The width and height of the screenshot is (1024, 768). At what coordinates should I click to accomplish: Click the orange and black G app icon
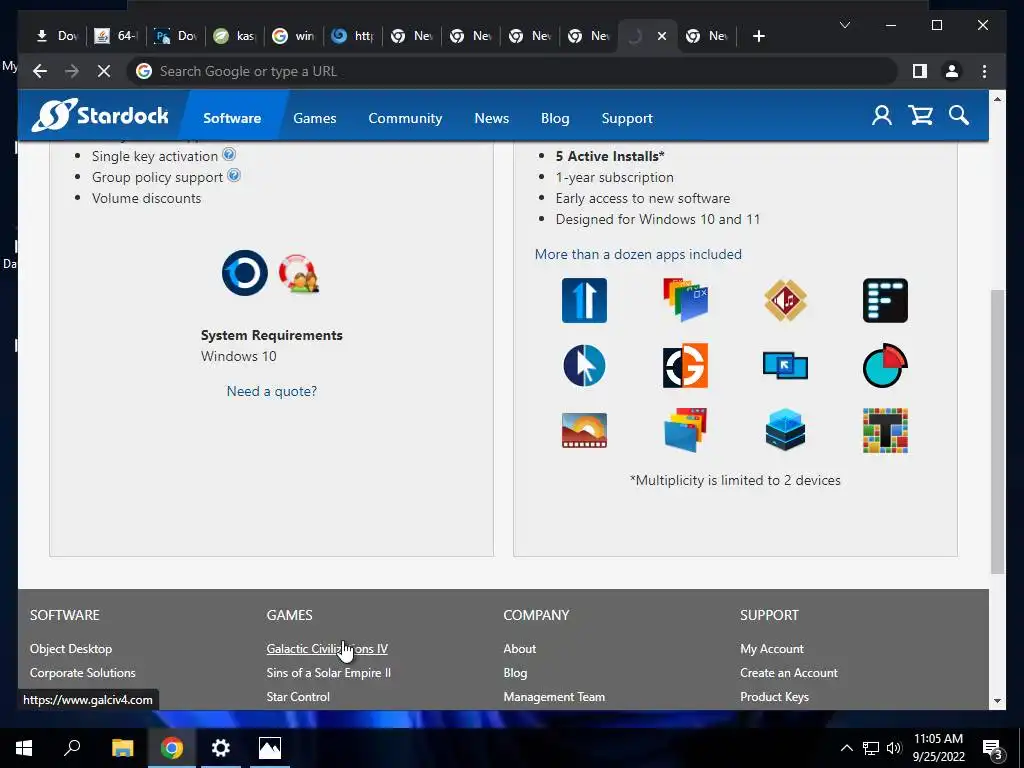tap(685, 366)
